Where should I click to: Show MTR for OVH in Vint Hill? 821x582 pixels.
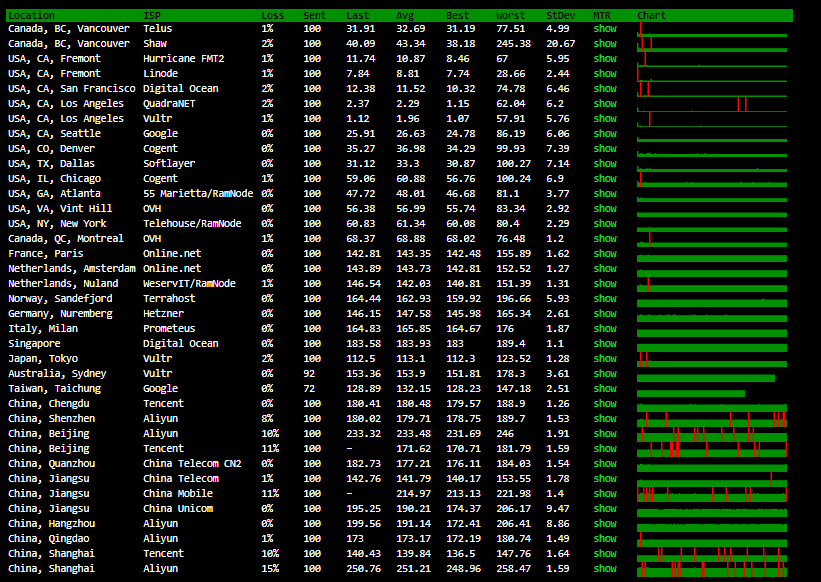click(605, 209)
